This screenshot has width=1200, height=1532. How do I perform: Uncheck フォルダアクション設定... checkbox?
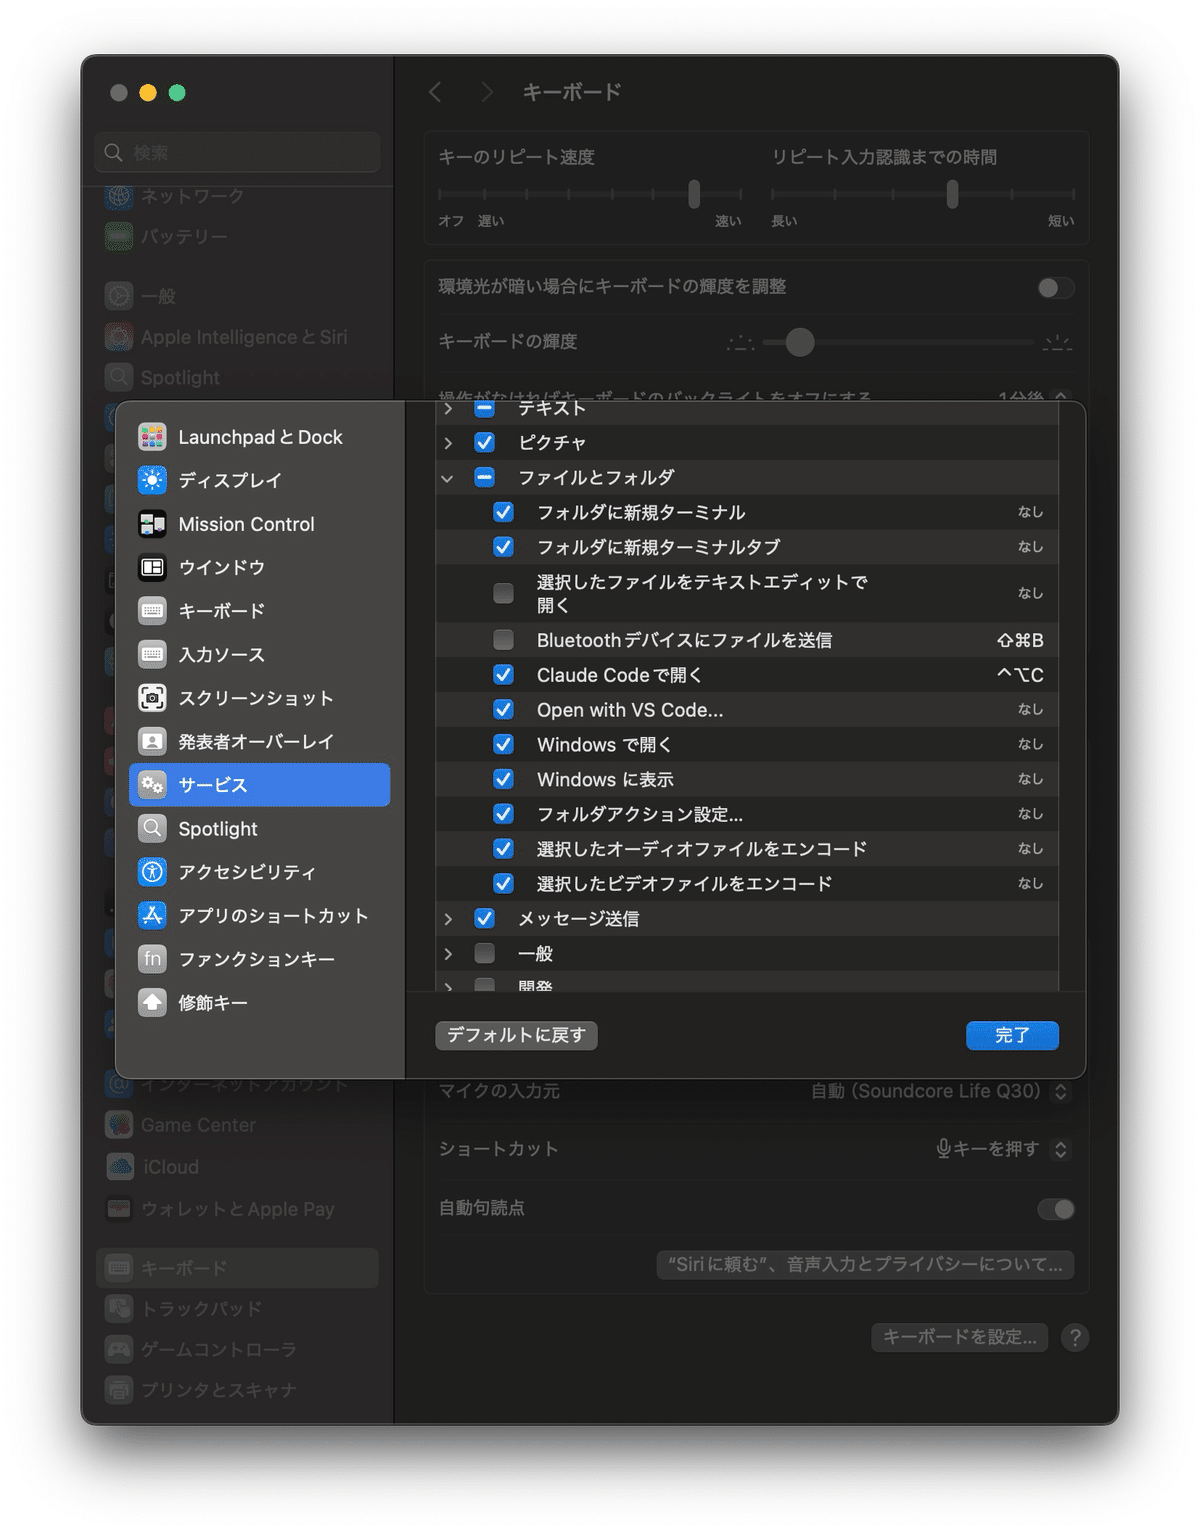click(504, 814)
